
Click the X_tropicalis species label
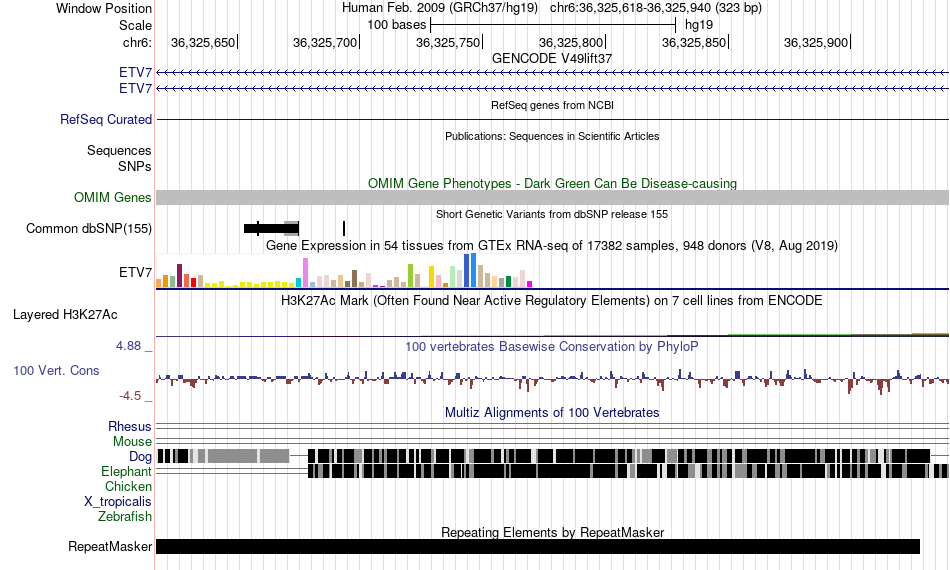coord(118,502)
